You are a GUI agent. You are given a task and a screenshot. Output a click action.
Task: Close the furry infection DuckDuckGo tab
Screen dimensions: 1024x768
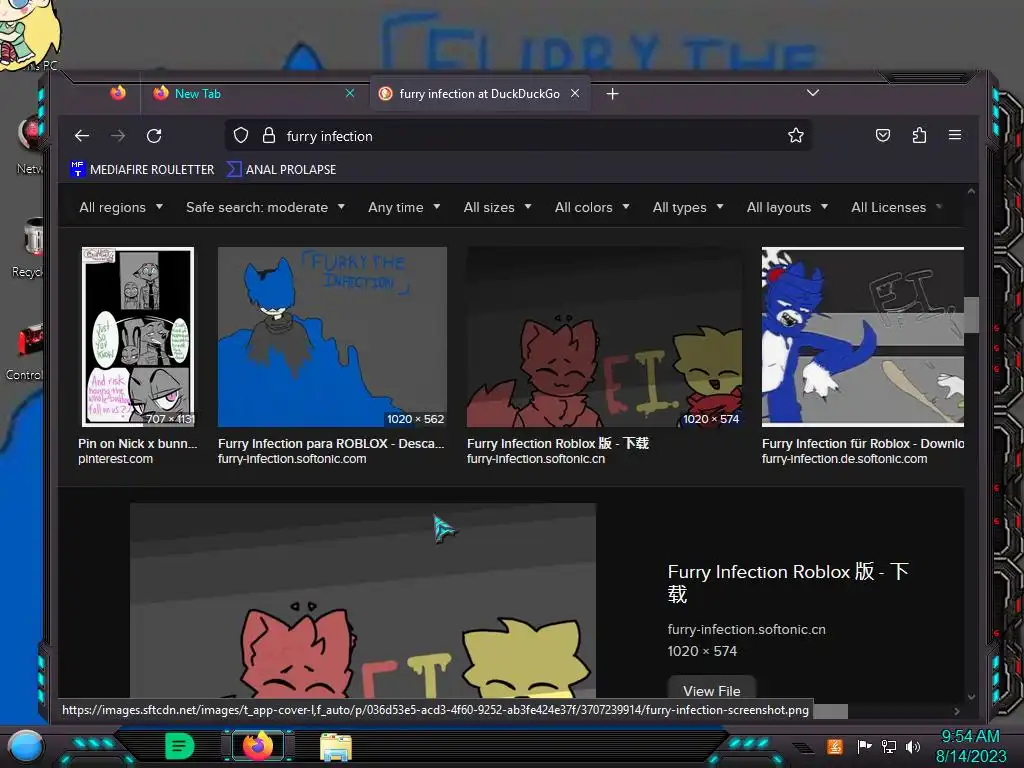pos(575,93)
